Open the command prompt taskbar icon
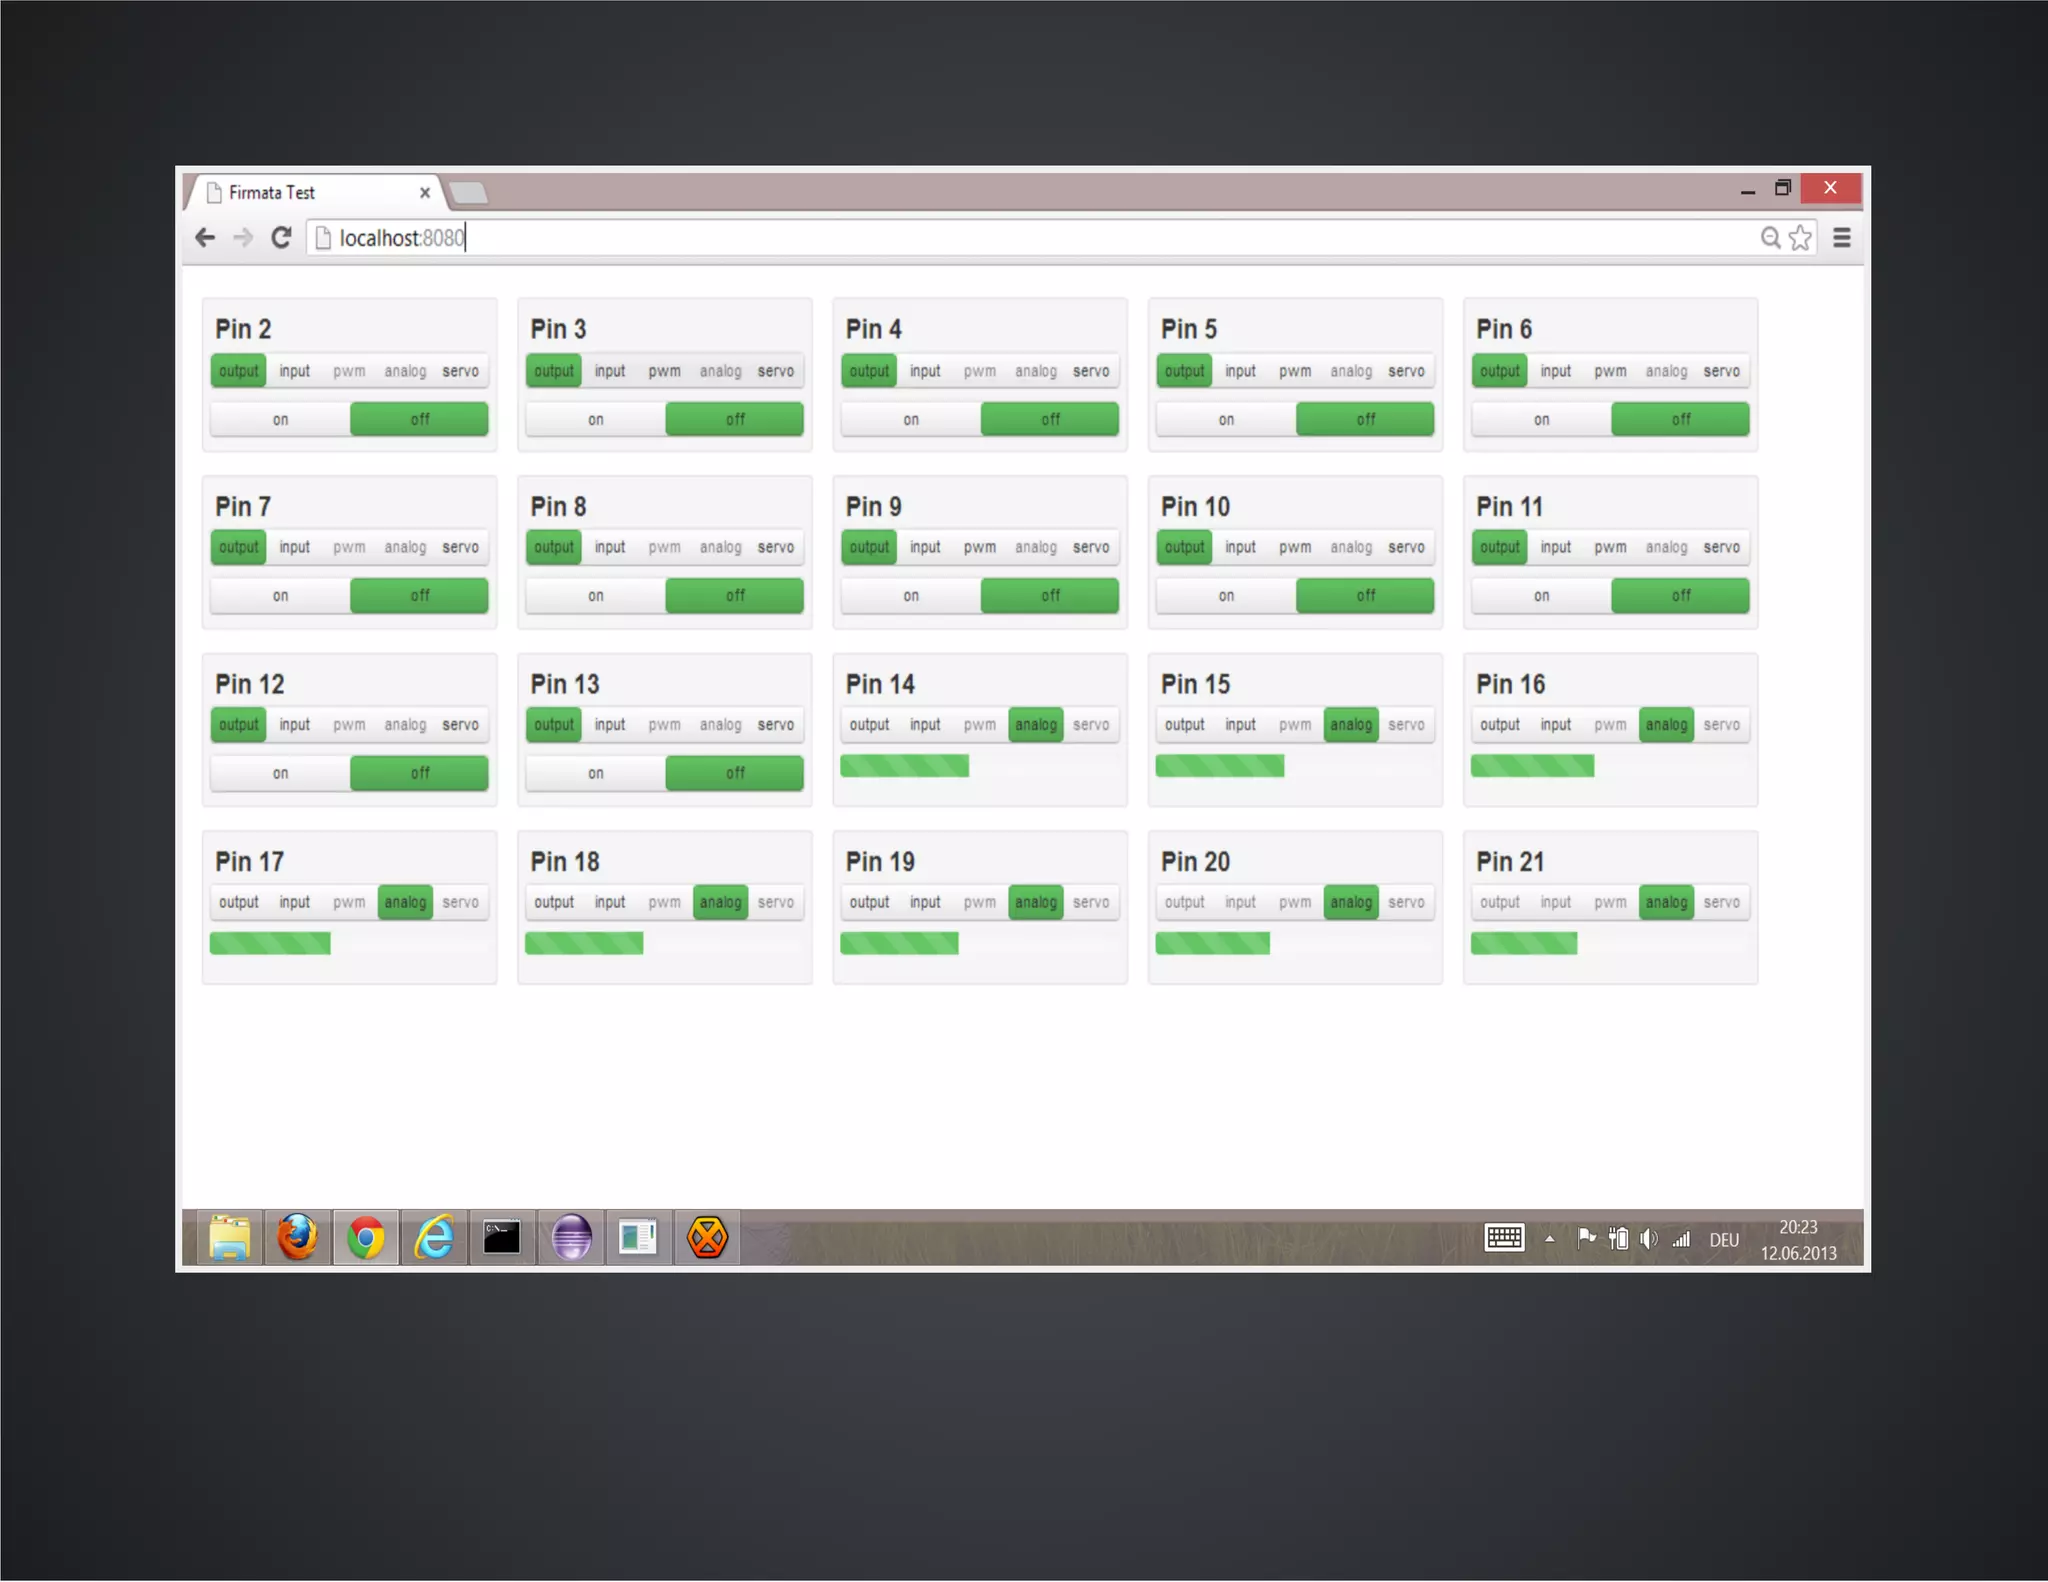The height and width of the screenshot is (1582, 2048). click(x=502, y=1238)
